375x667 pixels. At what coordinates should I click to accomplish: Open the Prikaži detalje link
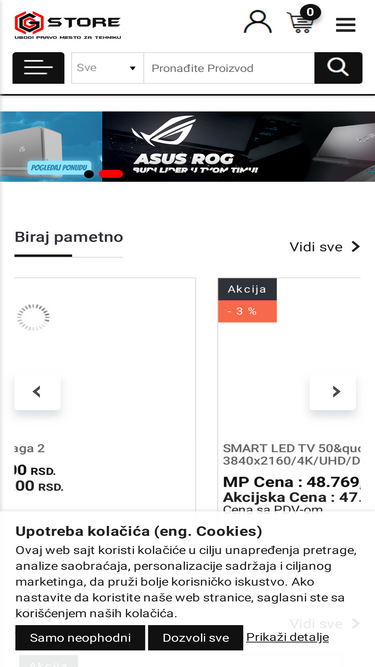point(287,637)
